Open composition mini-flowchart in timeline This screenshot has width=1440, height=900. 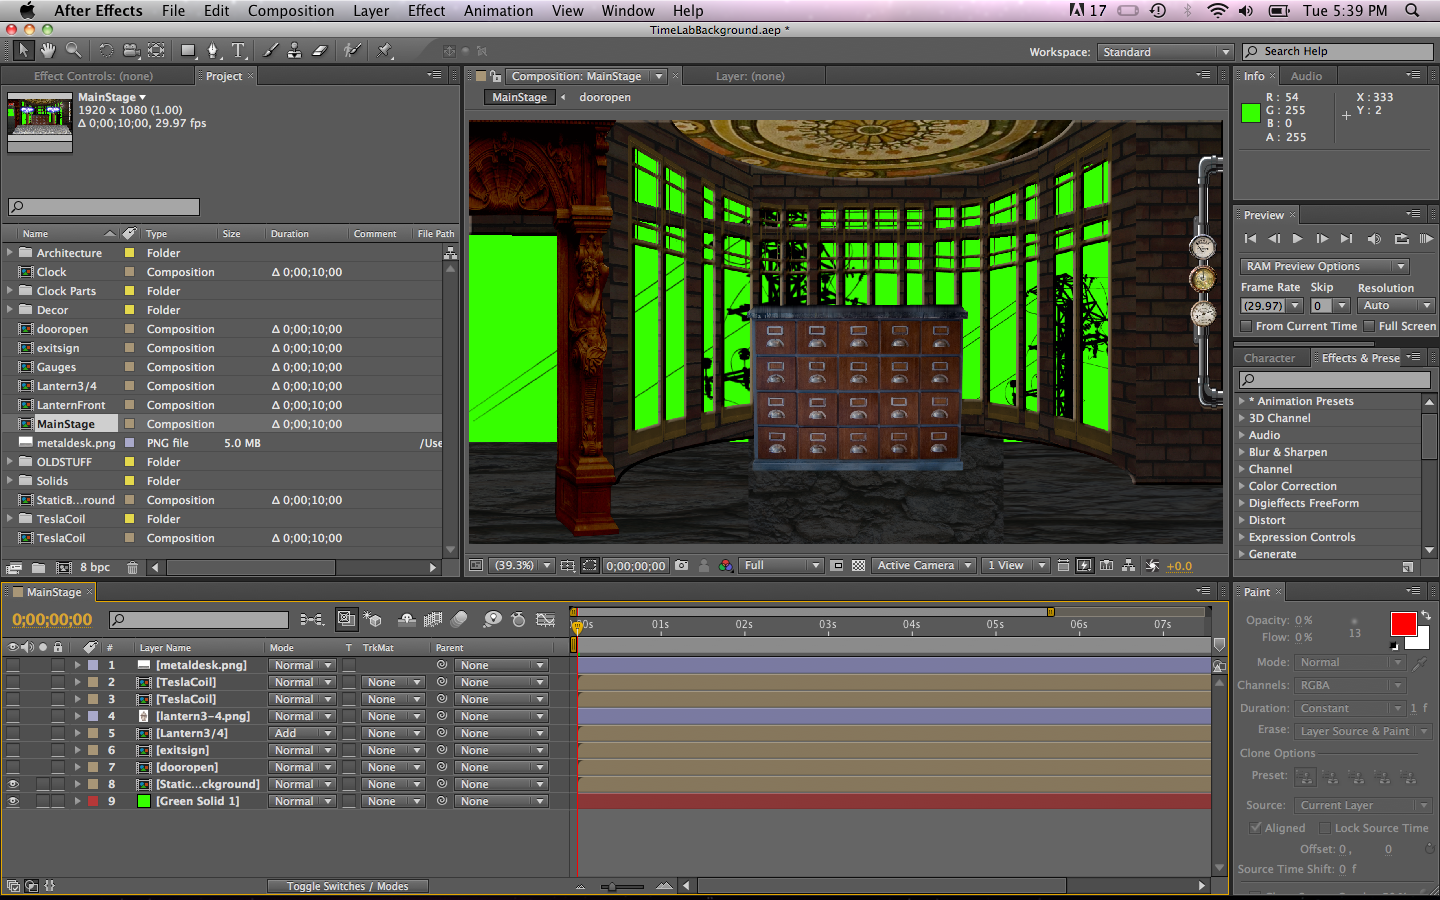pyautogui.click(x=311, y=620)
